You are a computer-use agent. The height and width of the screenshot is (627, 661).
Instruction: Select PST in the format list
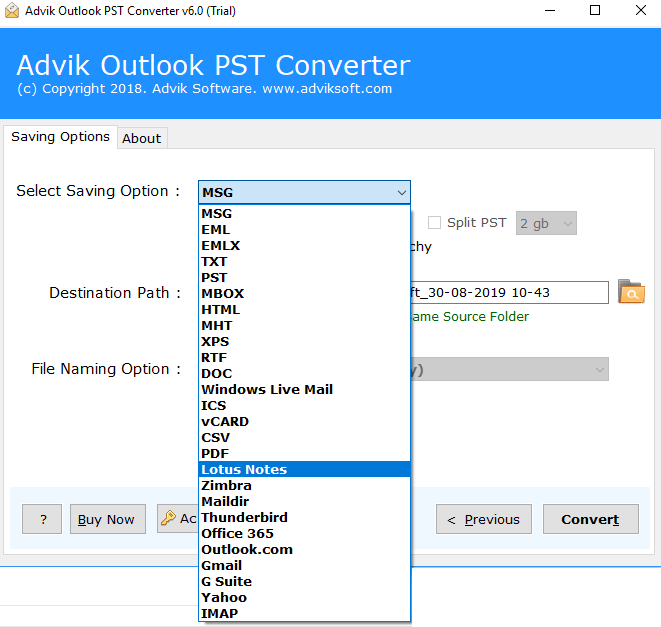coord(304,277)
